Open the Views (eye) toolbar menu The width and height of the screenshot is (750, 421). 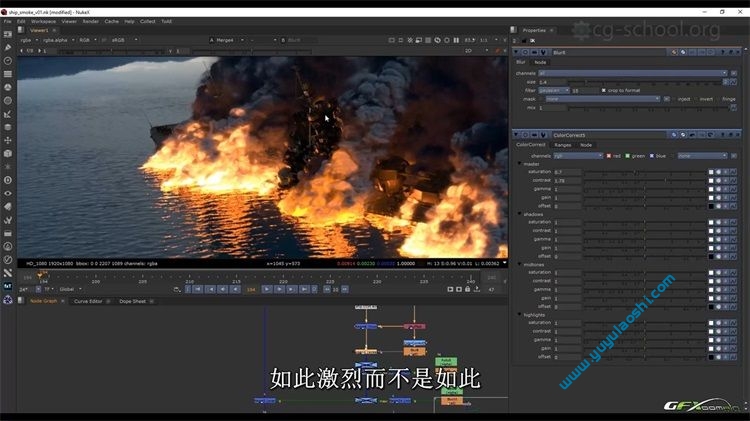coord(8,193)
